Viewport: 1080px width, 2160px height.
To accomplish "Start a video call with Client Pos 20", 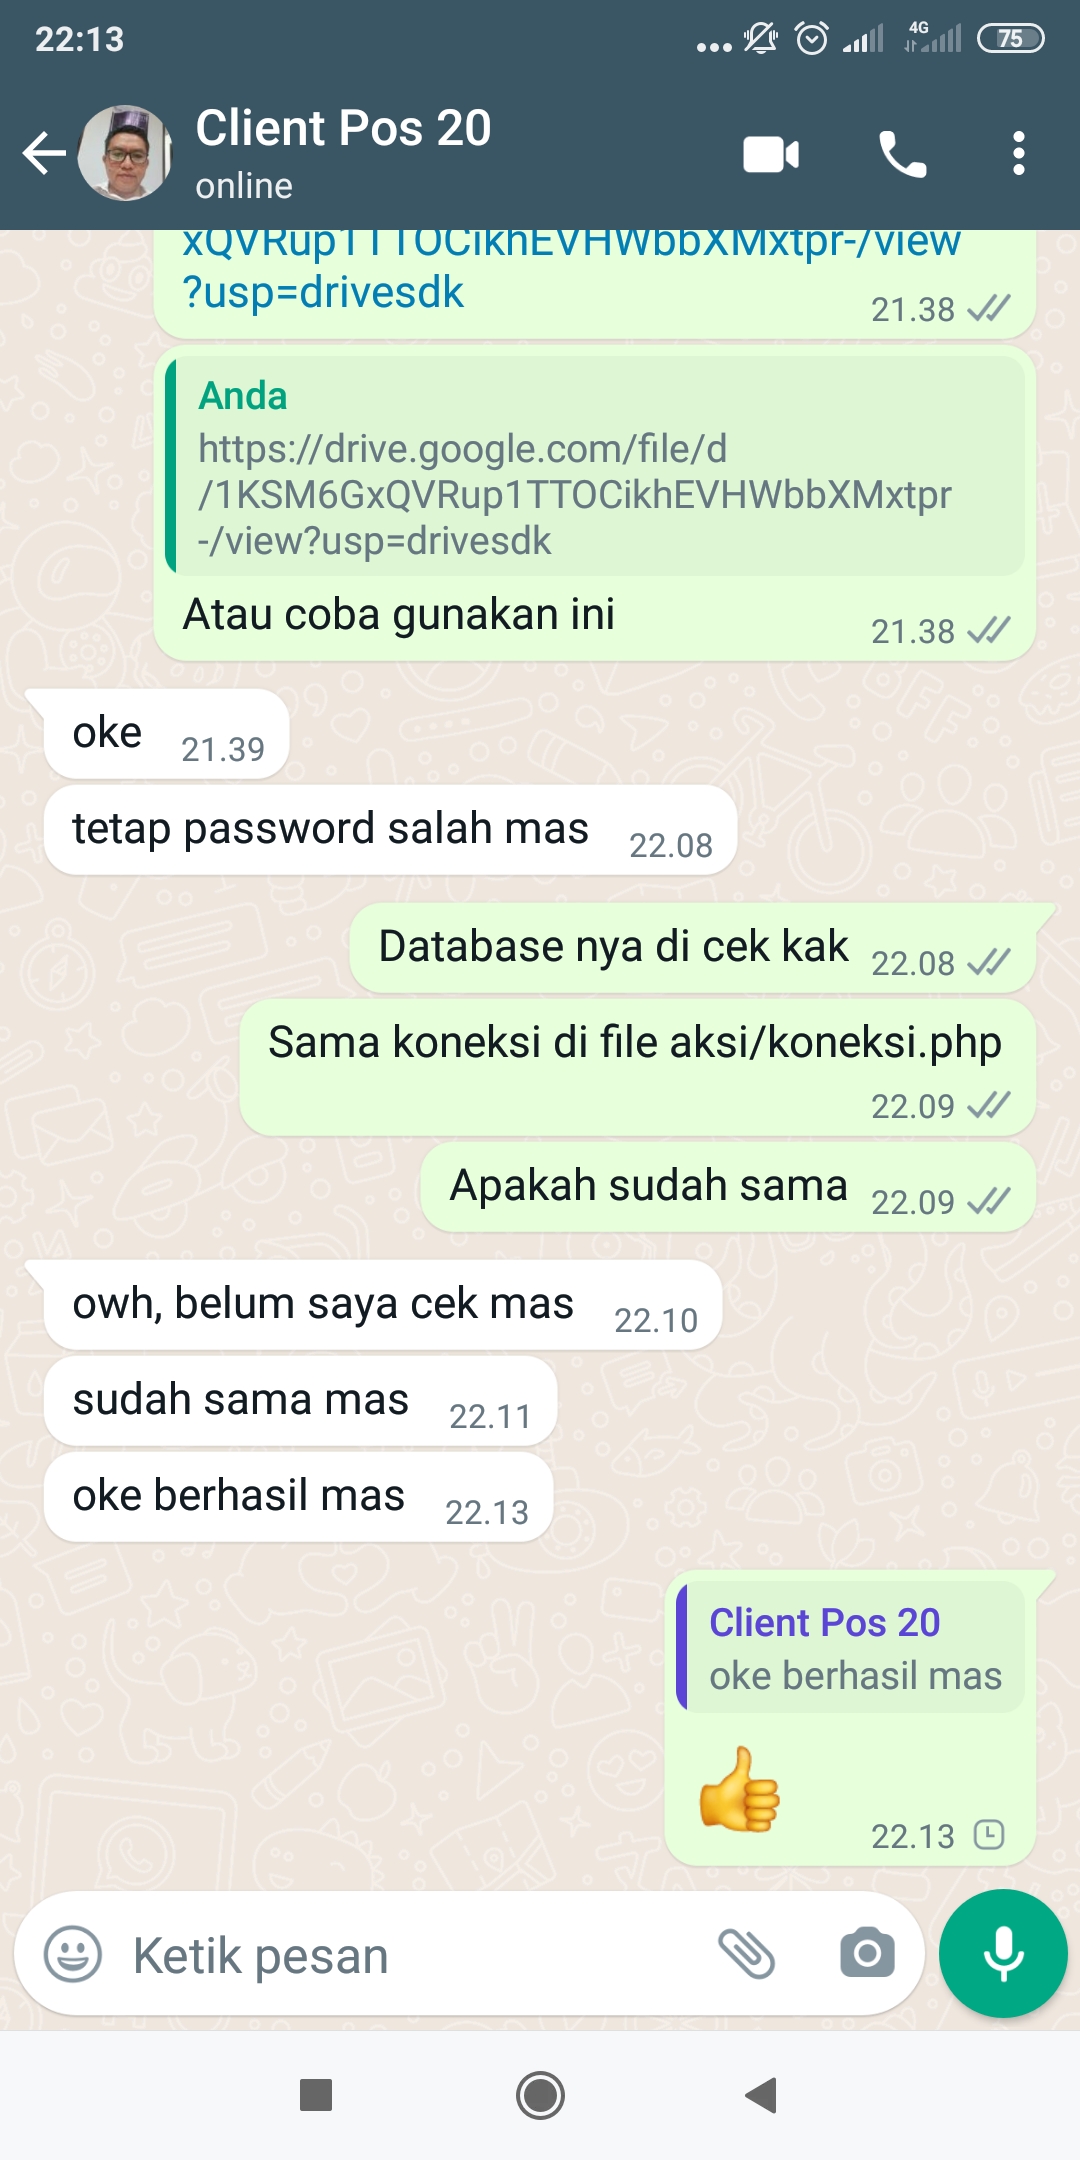I will (x=771, y=155).
